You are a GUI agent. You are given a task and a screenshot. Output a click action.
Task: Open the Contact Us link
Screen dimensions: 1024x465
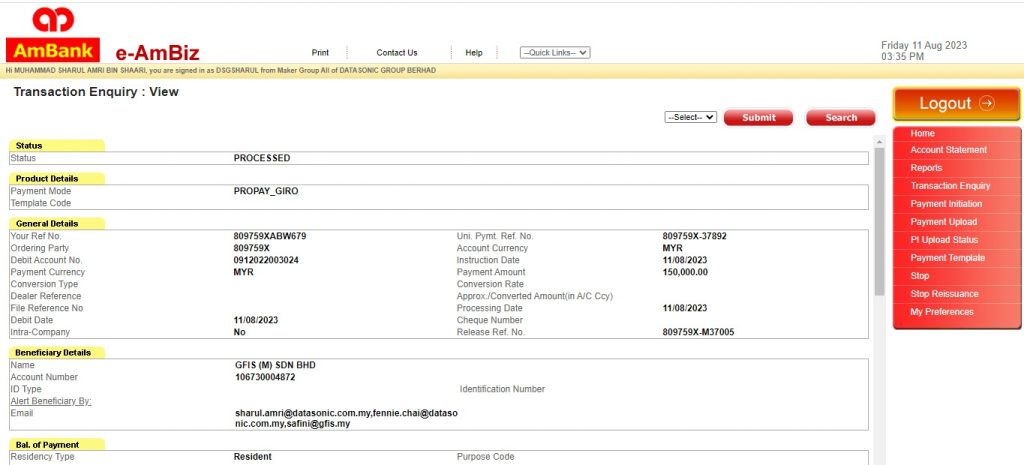point(397,53)
